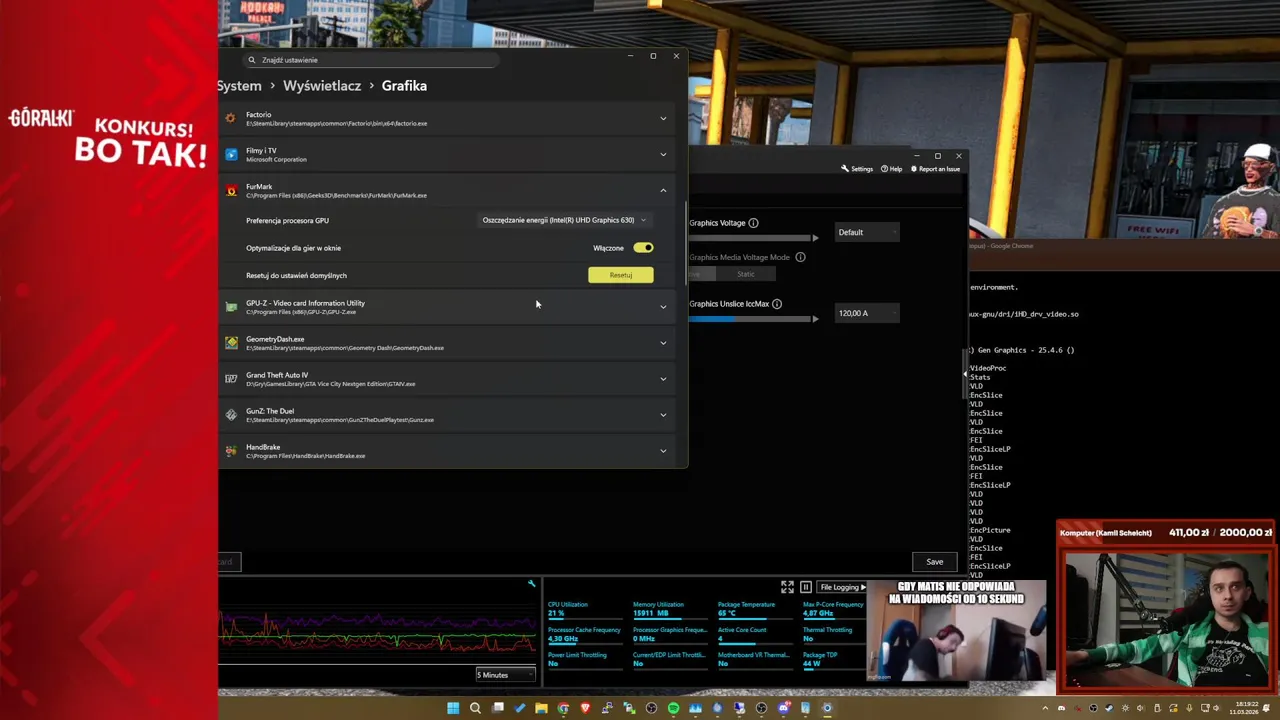
Task: Click the File Logging button
Action: [x=842, y=587]
